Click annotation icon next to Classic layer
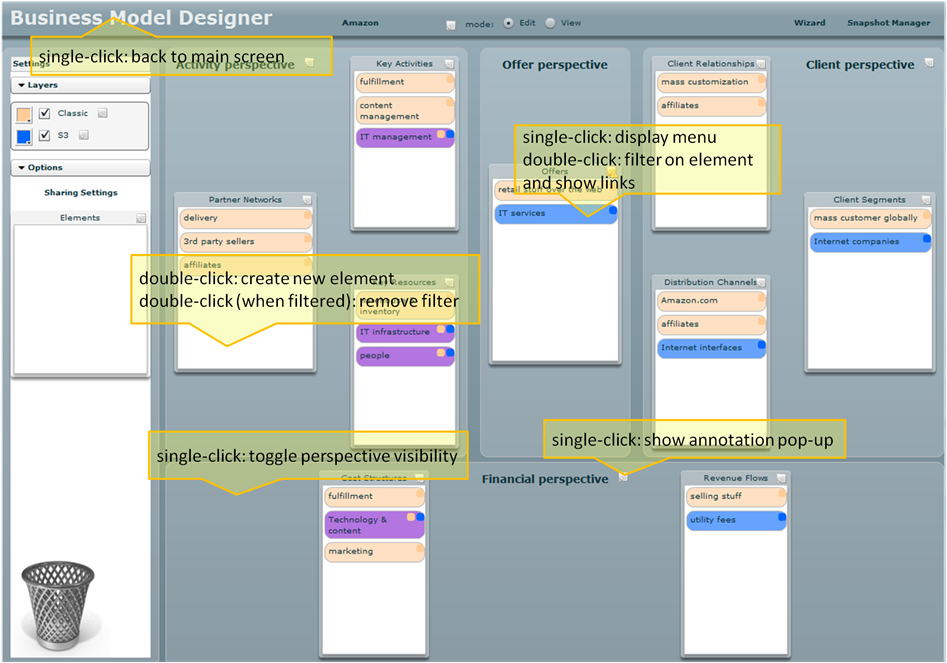Image resolution: width=947 pixels, height=663 pixels. coord(103,113)
